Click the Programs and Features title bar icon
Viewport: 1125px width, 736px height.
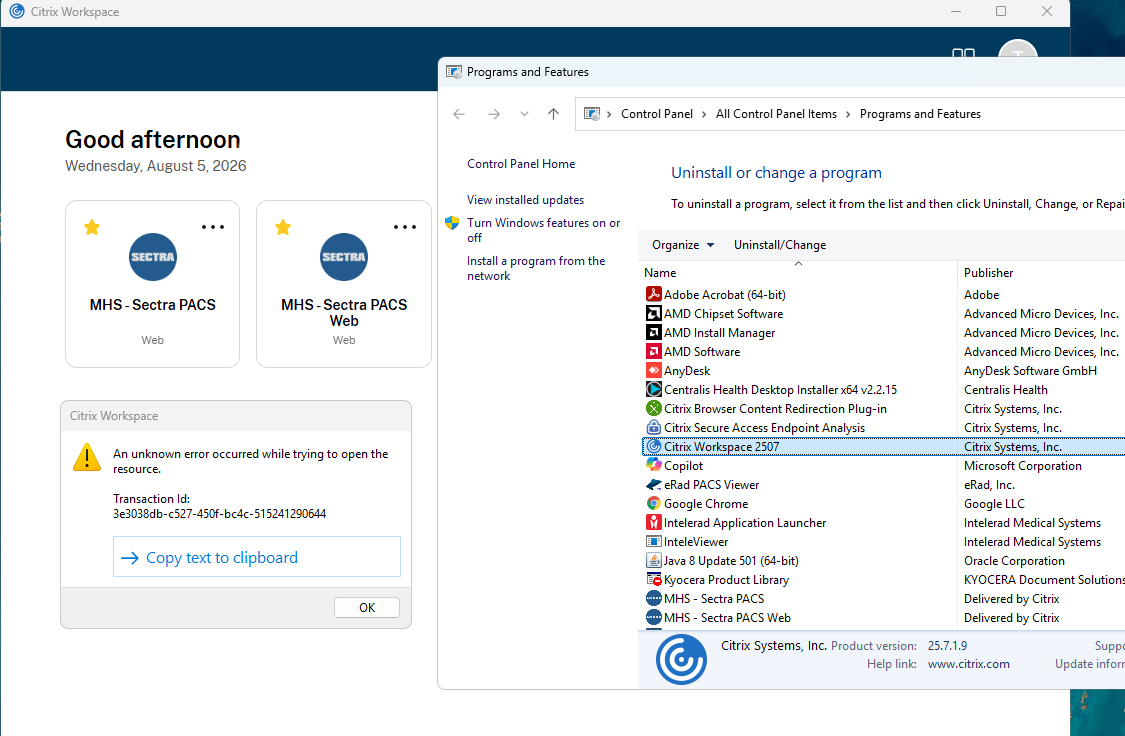[x=454, y=72]
